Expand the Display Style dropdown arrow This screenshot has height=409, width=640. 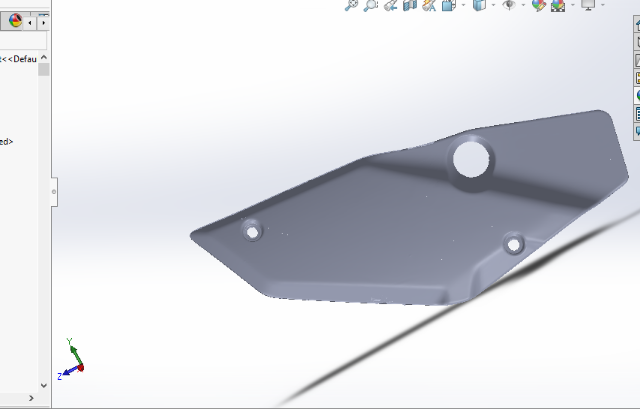tap(492, 5)
